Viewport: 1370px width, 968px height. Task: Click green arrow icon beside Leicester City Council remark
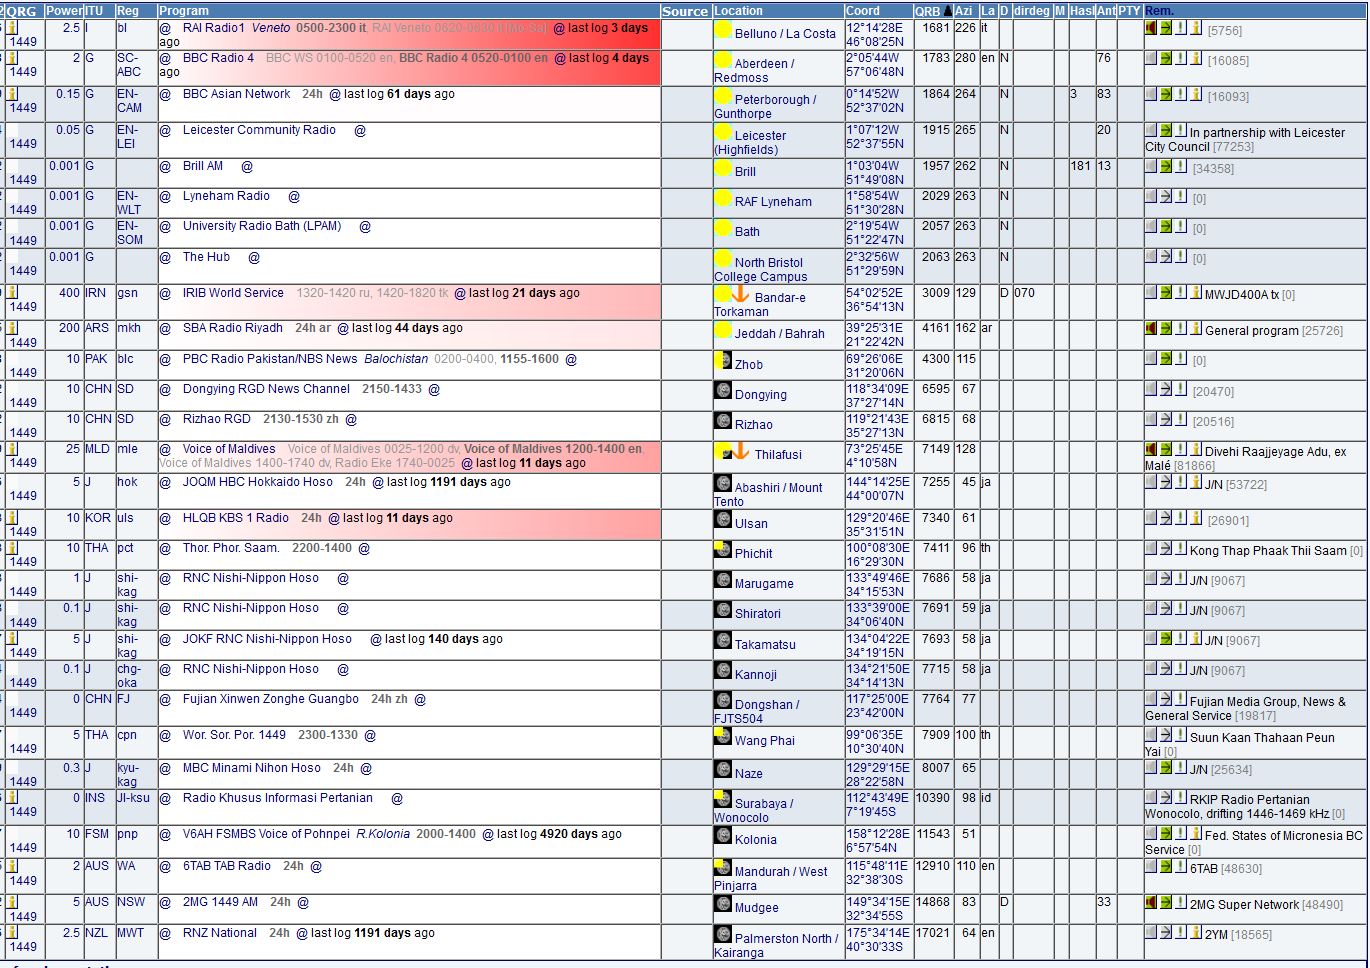1166,130
